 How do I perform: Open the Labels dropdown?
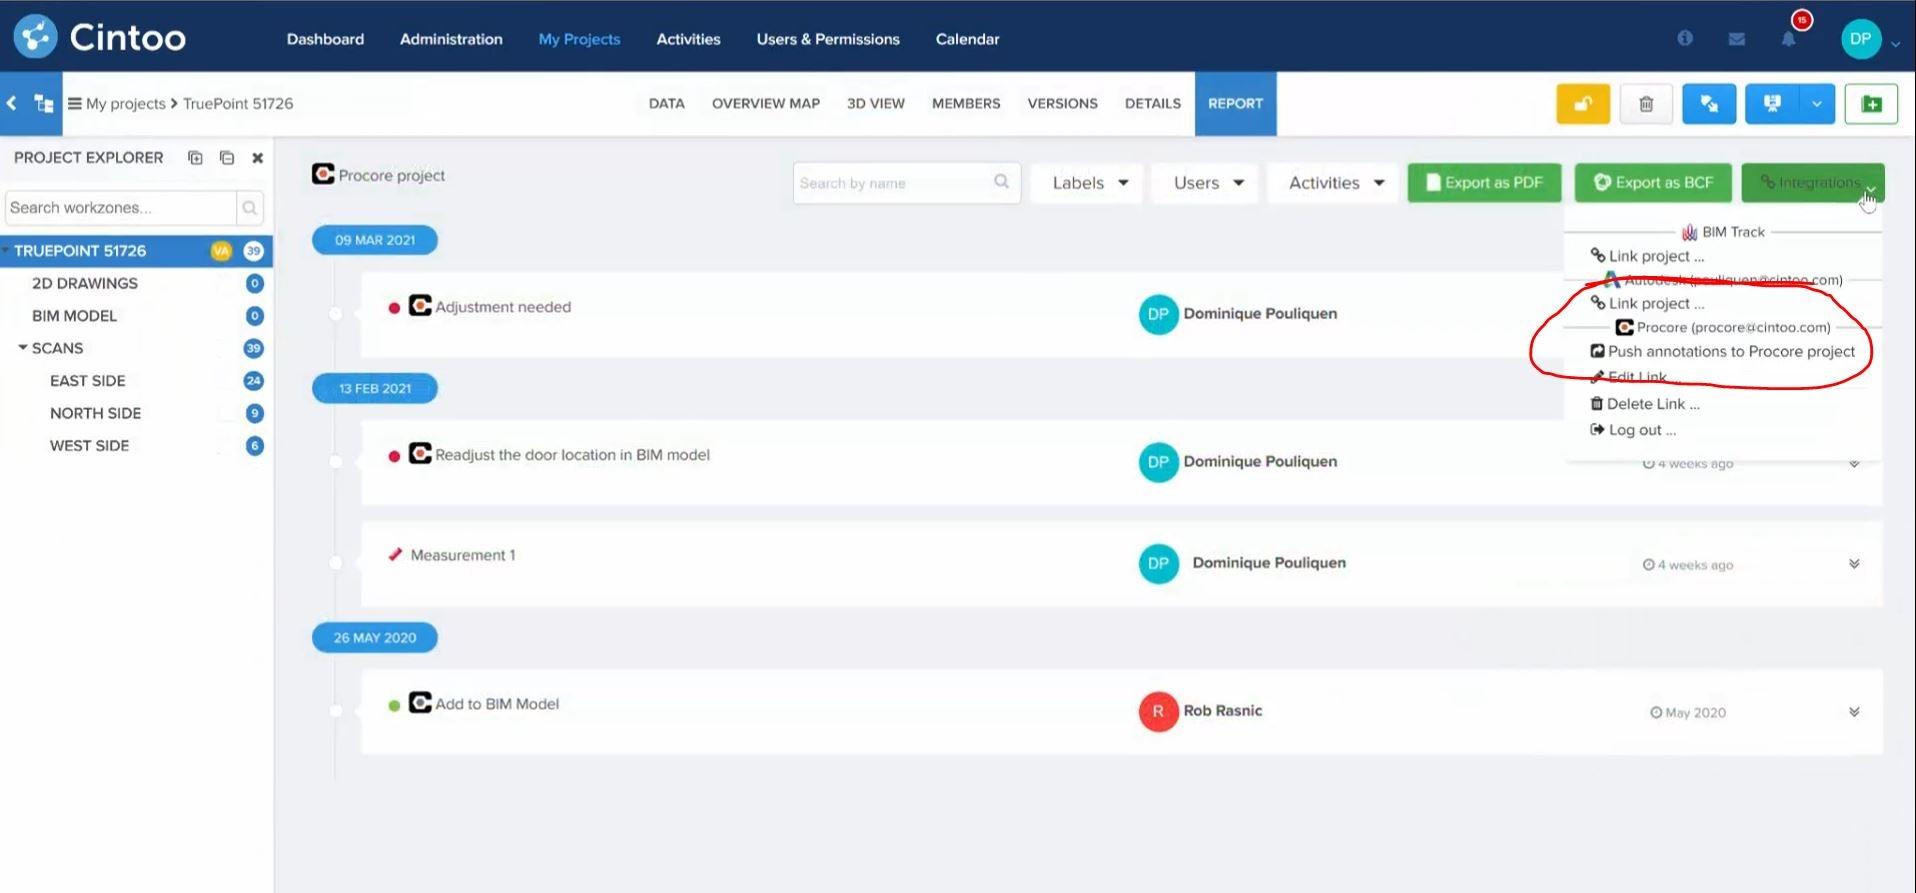click(1087, 183)
